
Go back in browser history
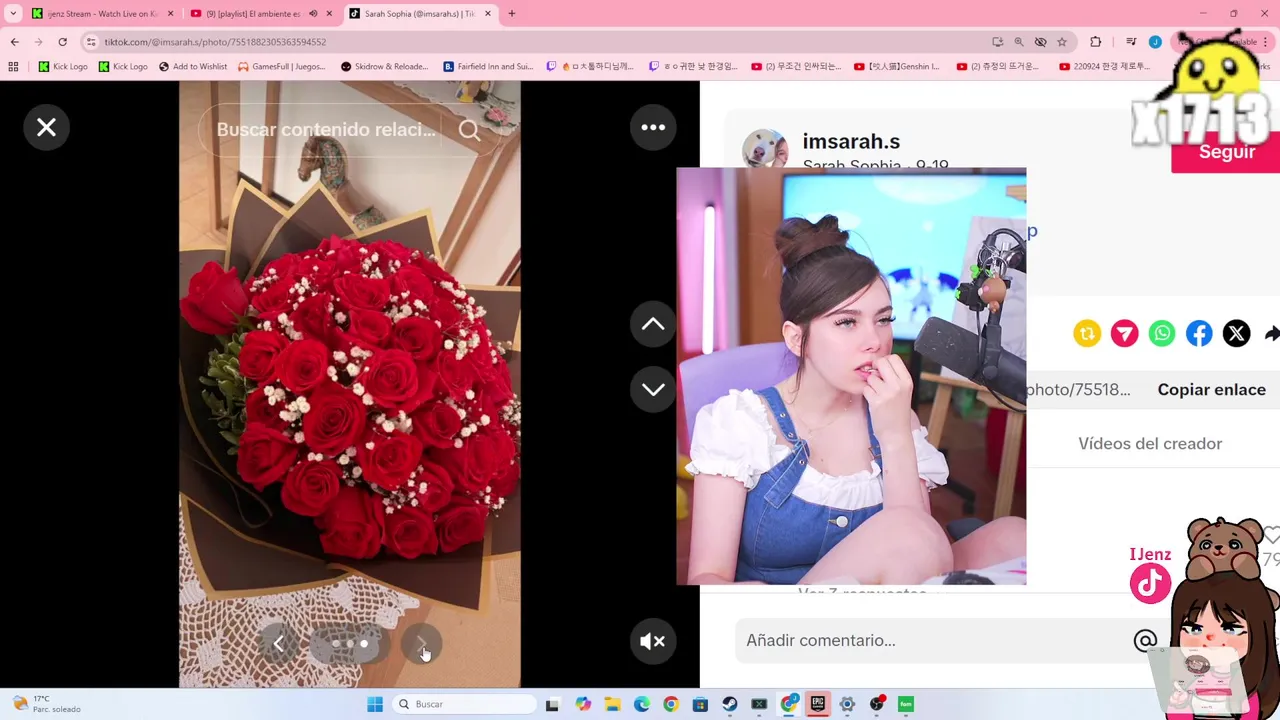tap(15, 42)
